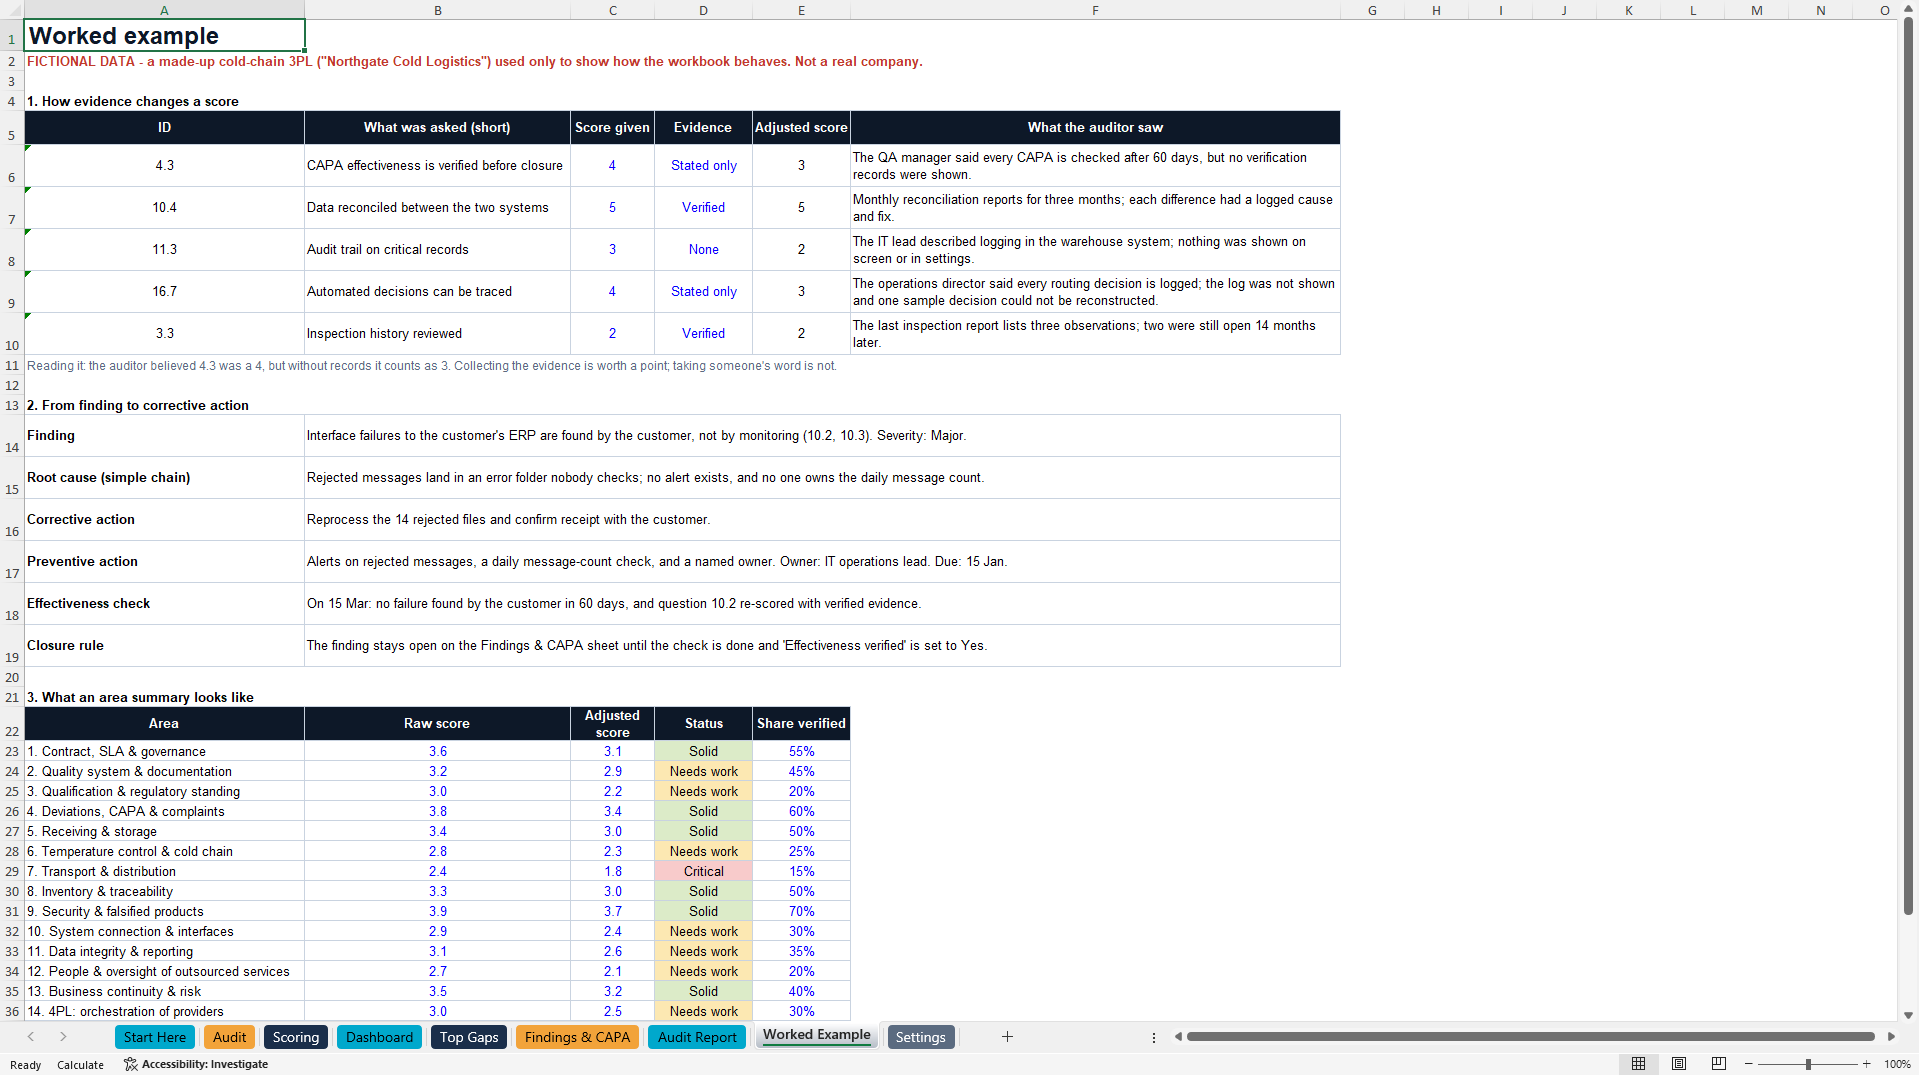The width and height of the screenshot is (1919, 1075).
Task: Select column F header
Action: pyautogui.click(x=1095, y=10)
